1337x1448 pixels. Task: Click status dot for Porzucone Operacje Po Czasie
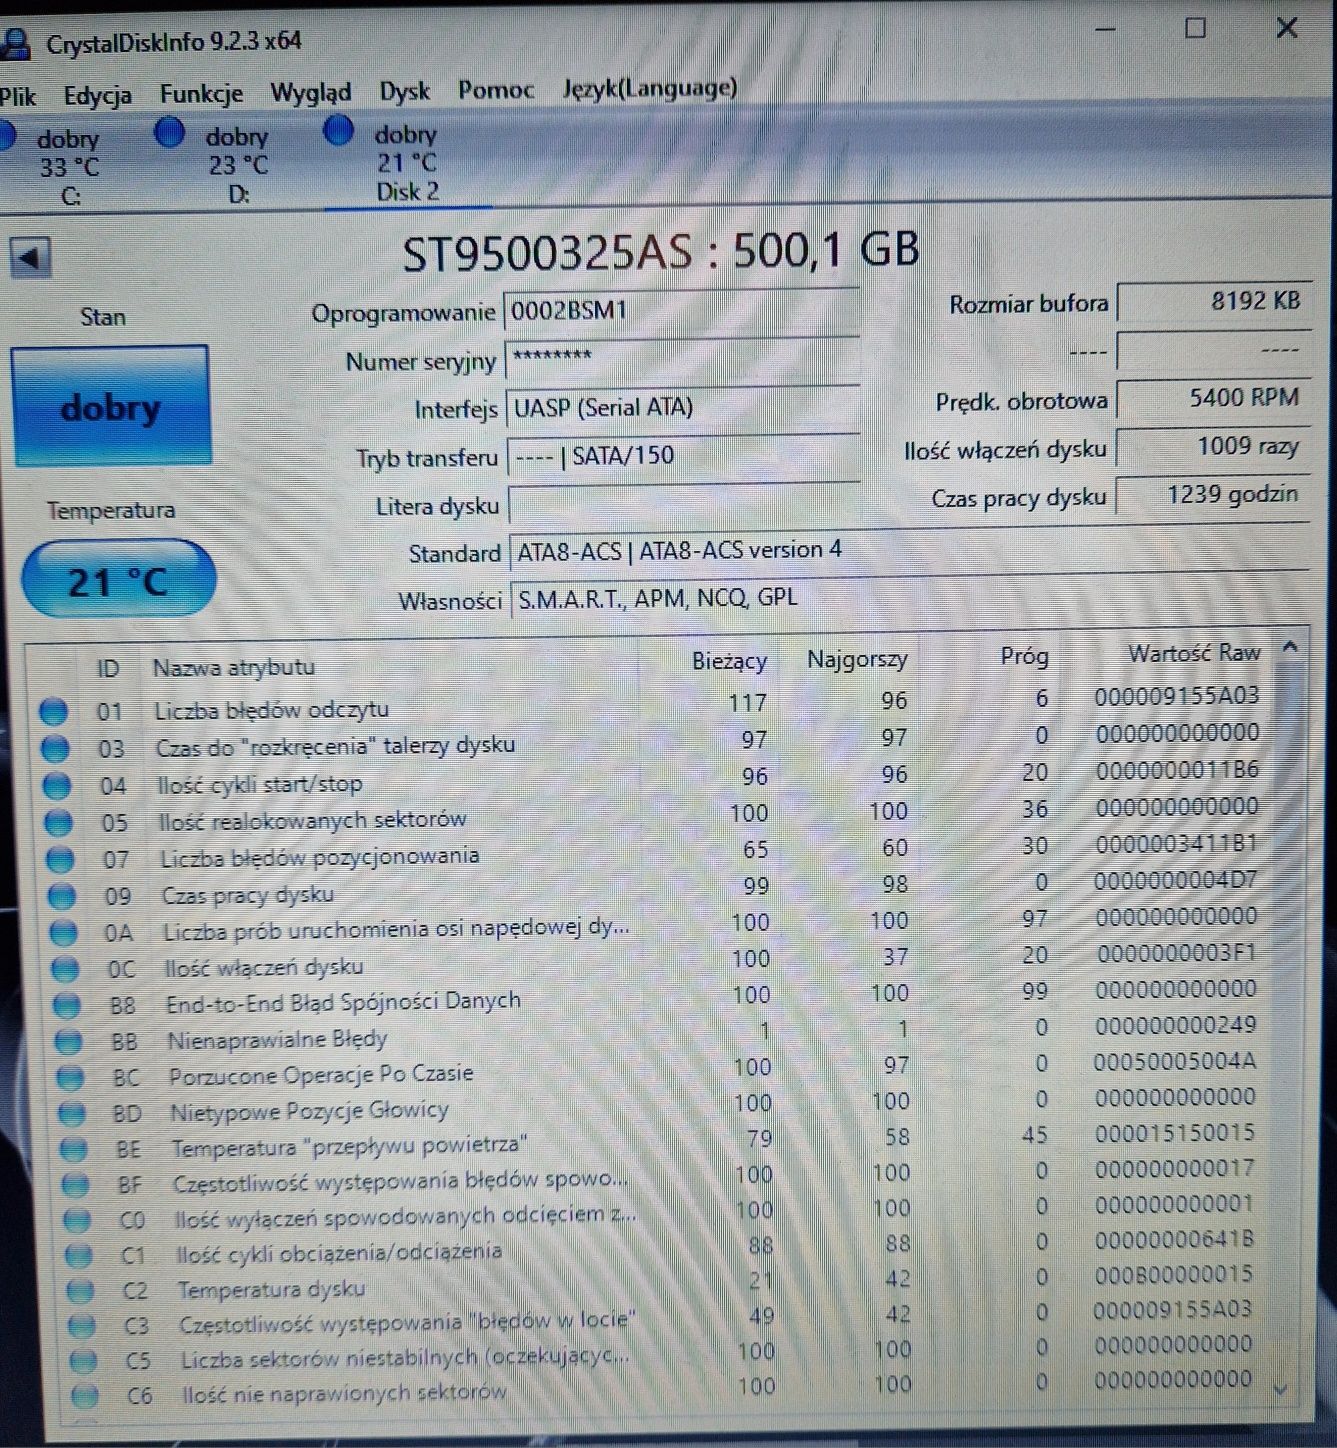[71, 1077]
